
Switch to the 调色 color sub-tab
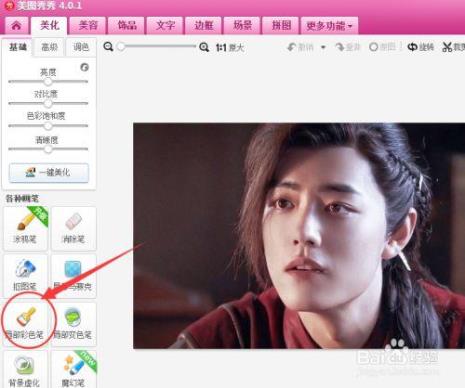[81, 47]
